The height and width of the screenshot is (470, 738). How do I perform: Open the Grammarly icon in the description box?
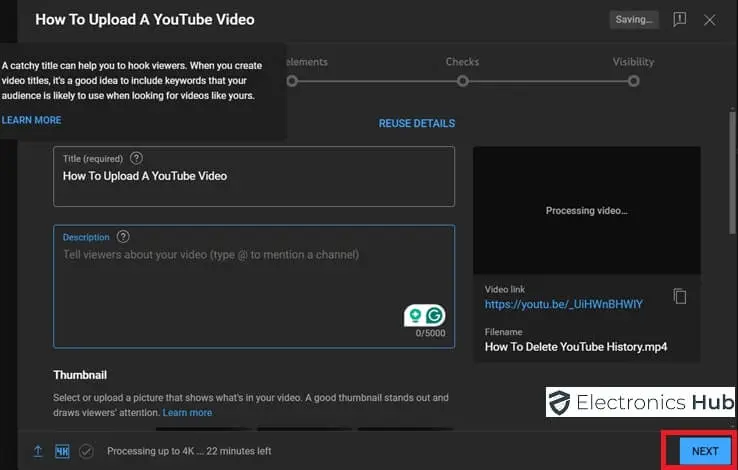click(x=434, y=315)
